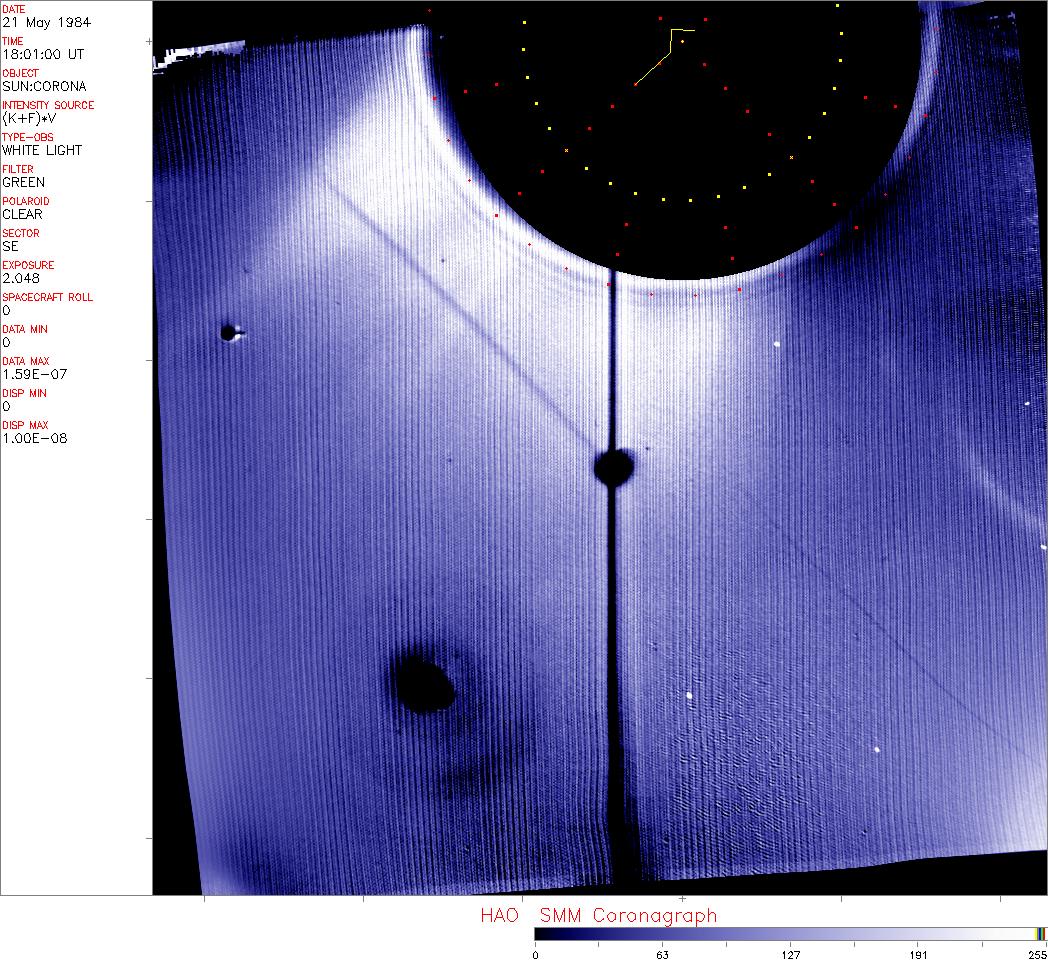Viewport: 1048px width, 960px height.
Task: Click the left orange x marker on the disk
Action: point(566,150)
